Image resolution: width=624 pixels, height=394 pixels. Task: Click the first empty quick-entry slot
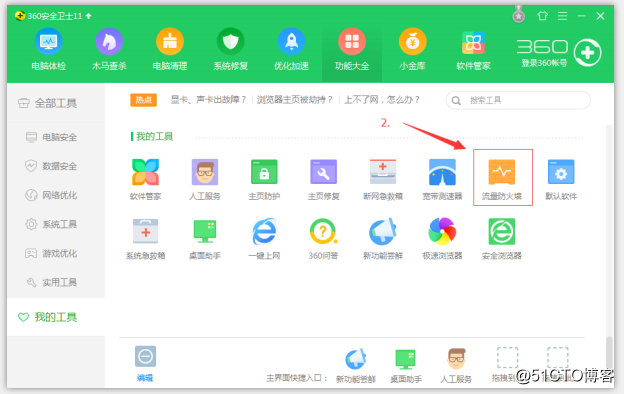507,357
